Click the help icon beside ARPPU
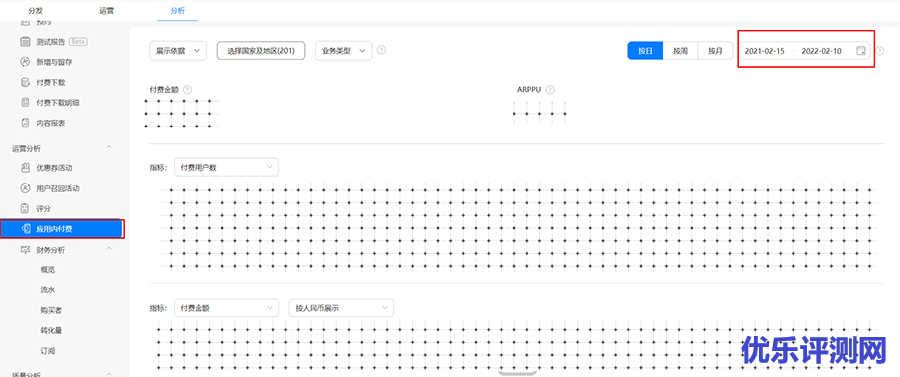Image resolution: width=900 pixels, height=377 pixels. pyautogui.click(x=550, y=90)
